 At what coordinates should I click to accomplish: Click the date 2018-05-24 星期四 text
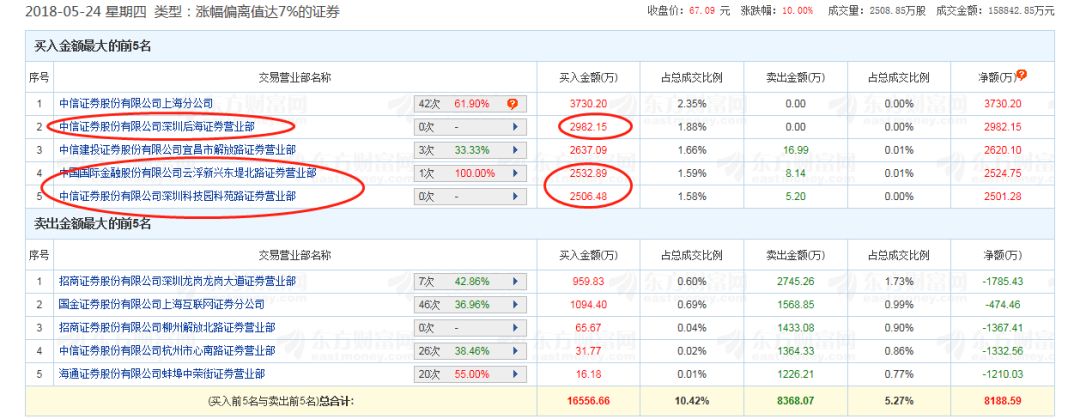[84, 12]
